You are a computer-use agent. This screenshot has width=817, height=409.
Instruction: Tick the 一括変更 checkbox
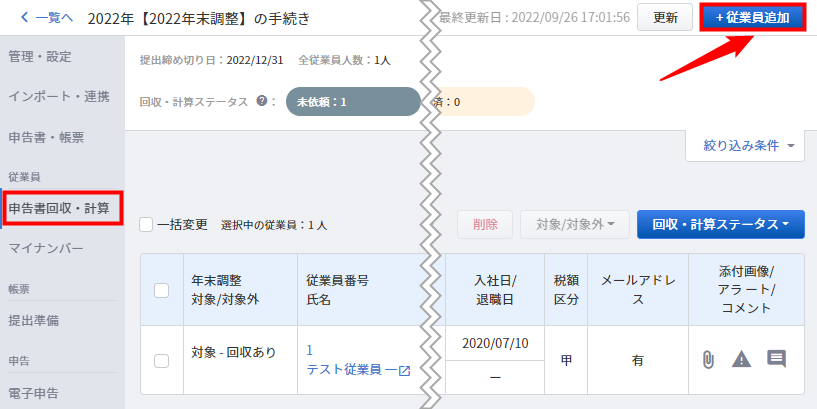pos(146,225)
